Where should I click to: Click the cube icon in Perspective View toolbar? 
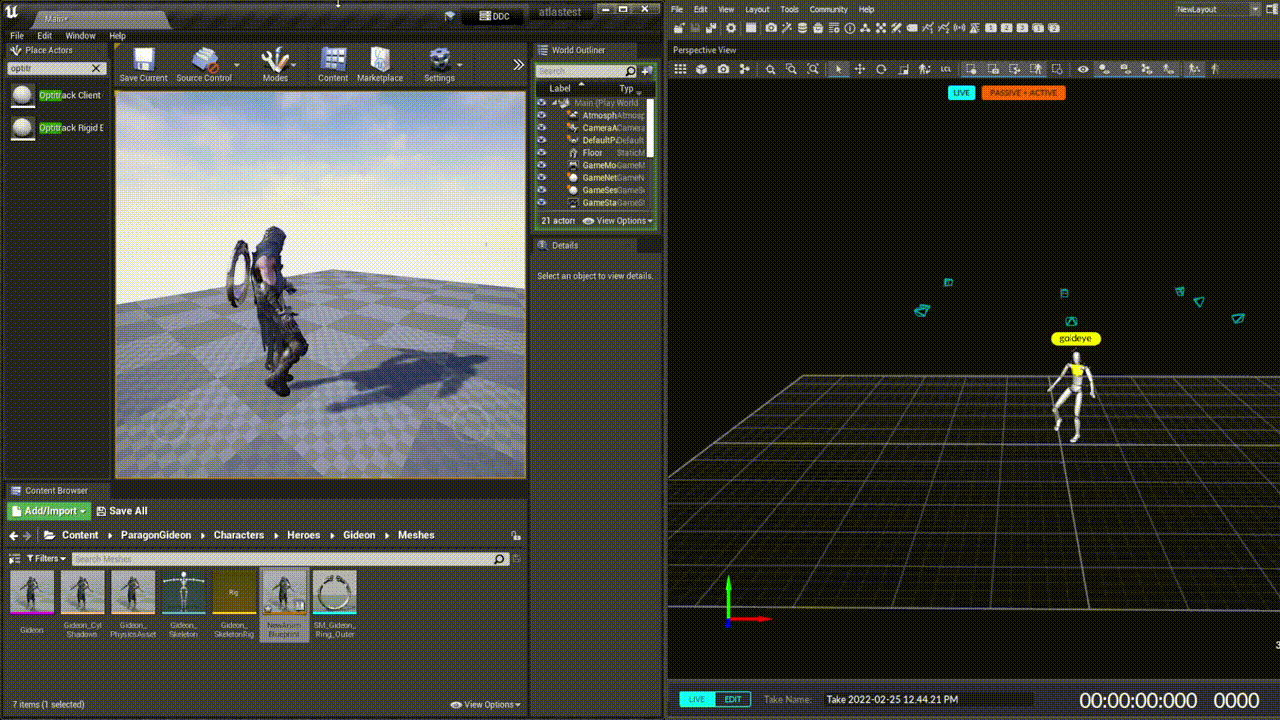pyautogui.click(x=701, y=69)
